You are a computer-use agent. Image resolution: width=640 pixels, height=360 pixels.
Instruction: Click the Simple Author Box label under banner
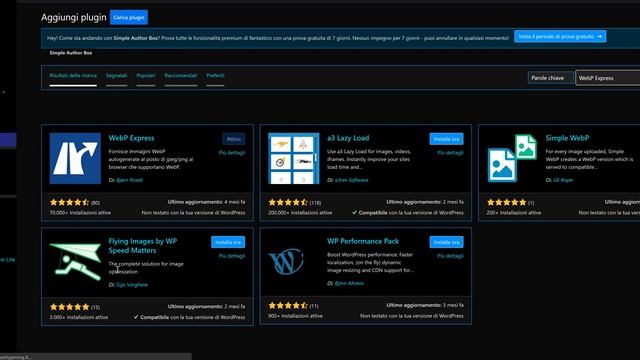click(71, 53)
